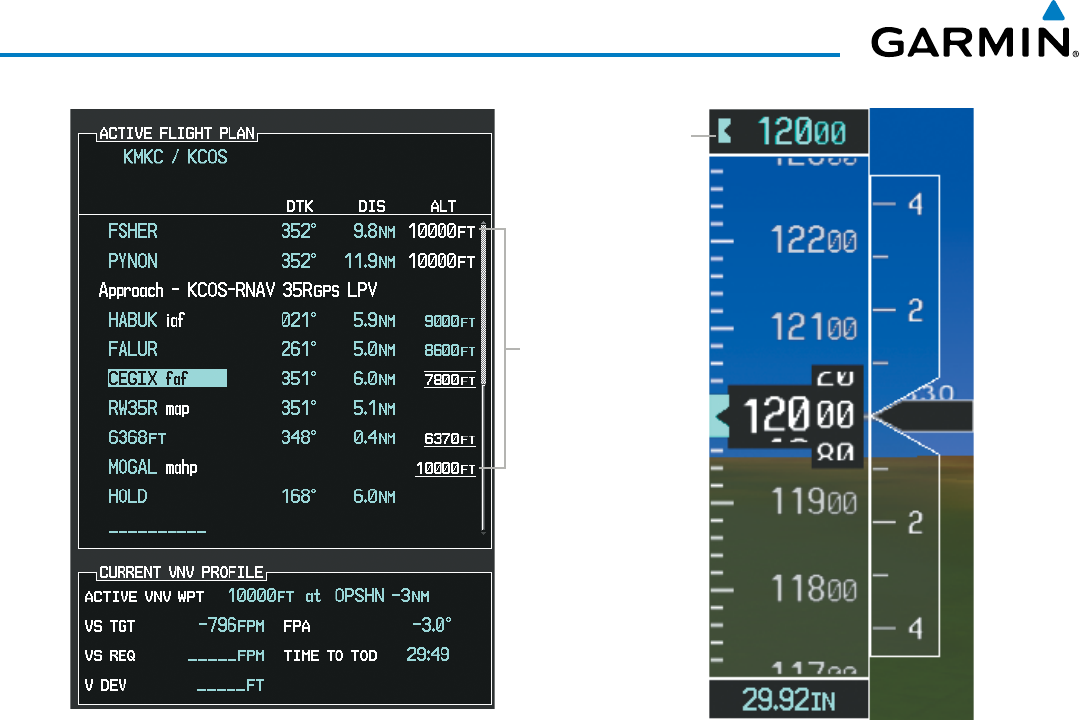The image size is (1080, 720).
Task: Click the 5.9NM distance for HABUK
Action: pos(374,320)
